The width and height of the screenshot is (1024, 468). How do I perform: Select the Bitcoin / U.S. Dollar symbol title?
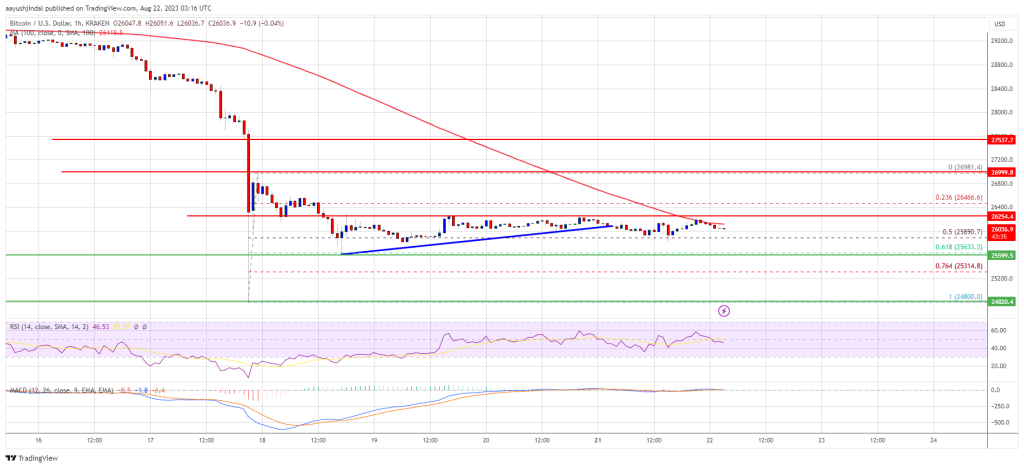pos(60,23)
